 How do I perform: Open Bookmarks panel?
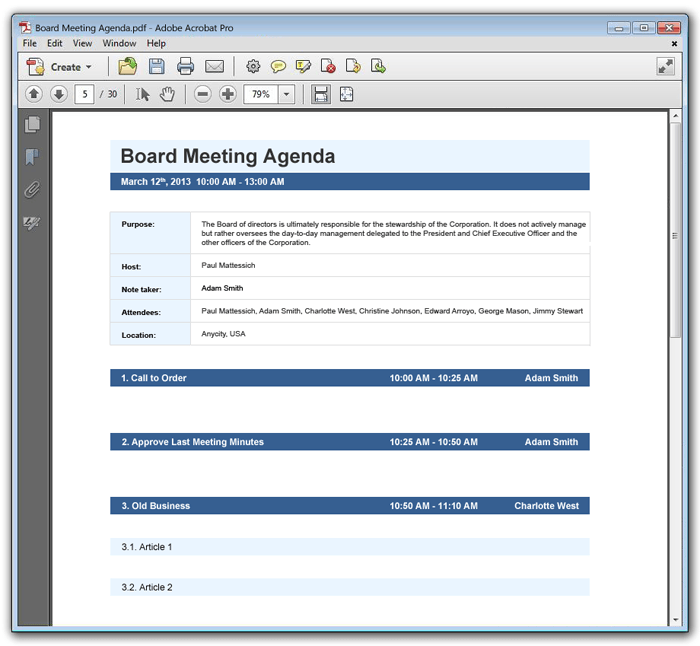tap(32, 157)
